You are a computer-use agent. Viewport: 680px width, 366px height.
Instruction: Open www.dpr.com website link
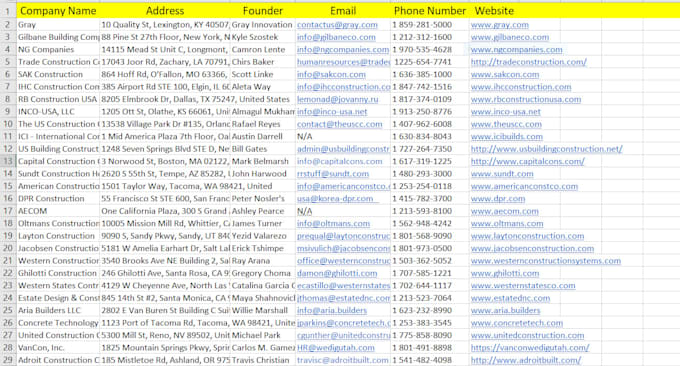pyautogui.click(x=498, y=199)
